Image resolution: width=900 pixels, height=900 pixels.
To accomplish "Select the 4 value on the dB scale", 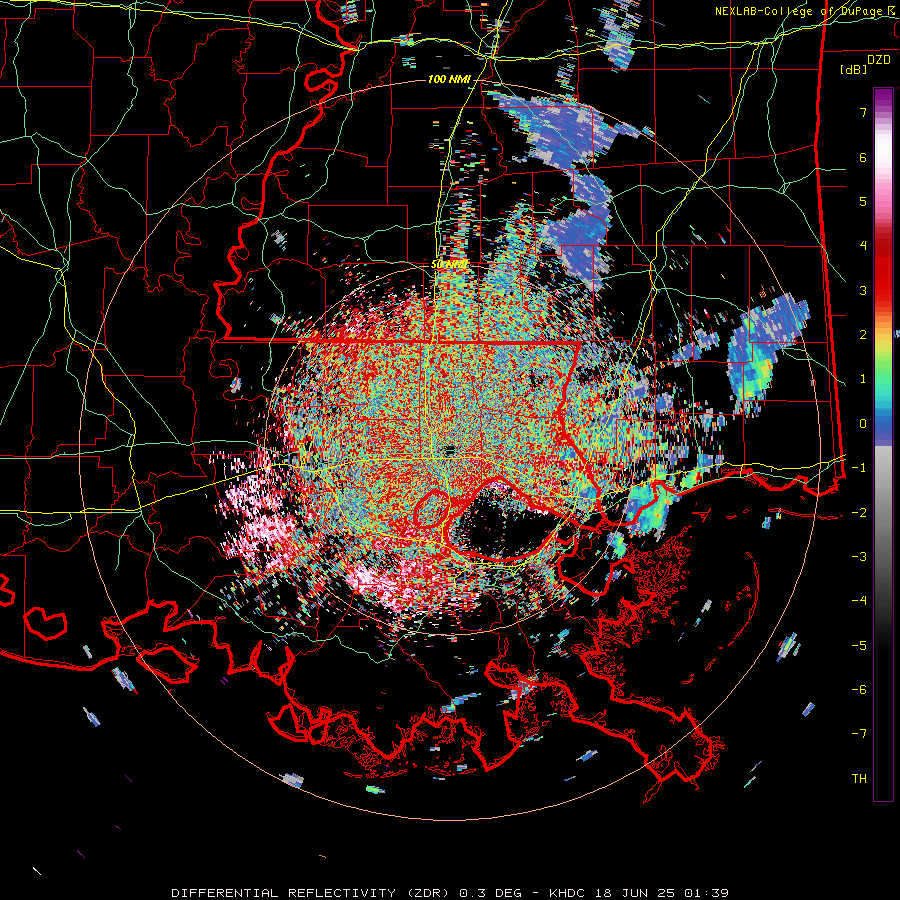I will (x=863, y=245).
